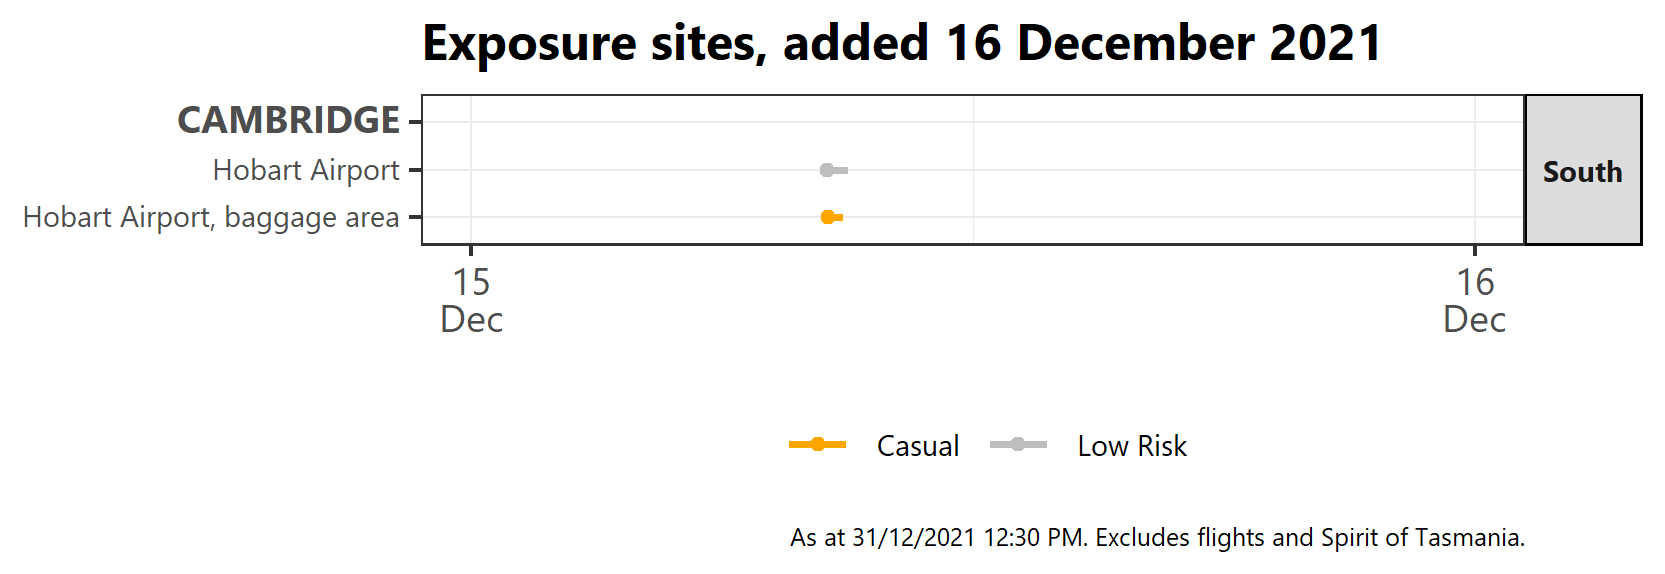Viewport: 1665px width, 574px height.
Task: Click the tick mark beside baggage area label
Action: point(415,217)
